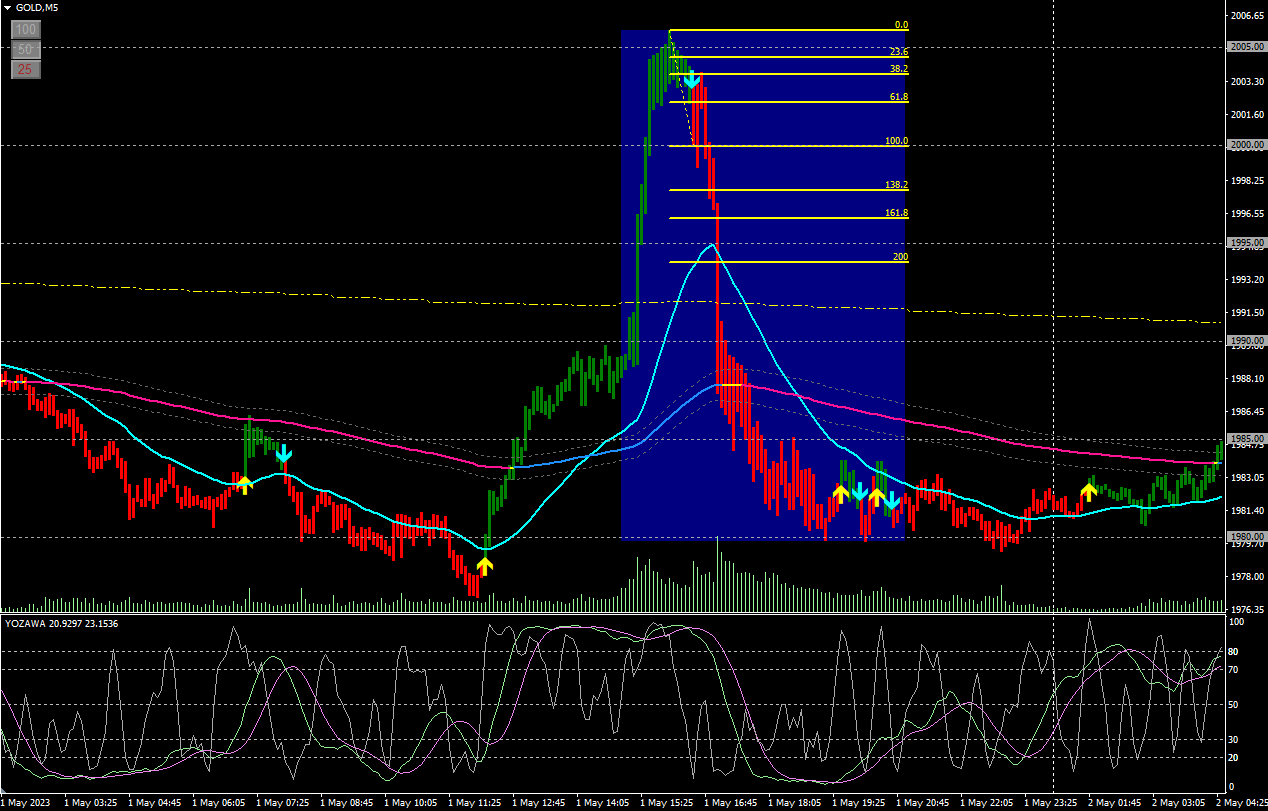Click the 1980.00 price tag on price axis
Viewport: 1268px width, 811px height.
(1245, 537)
